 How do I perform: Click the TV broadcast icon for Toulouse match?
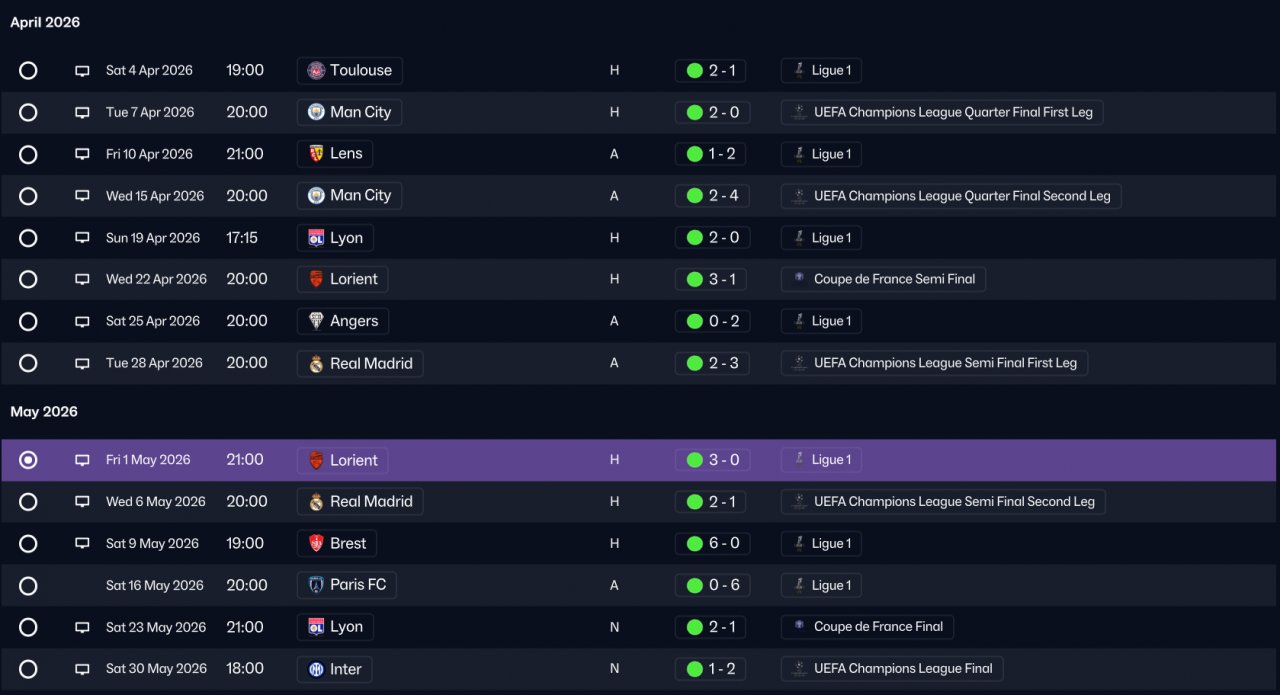point(82,71)
